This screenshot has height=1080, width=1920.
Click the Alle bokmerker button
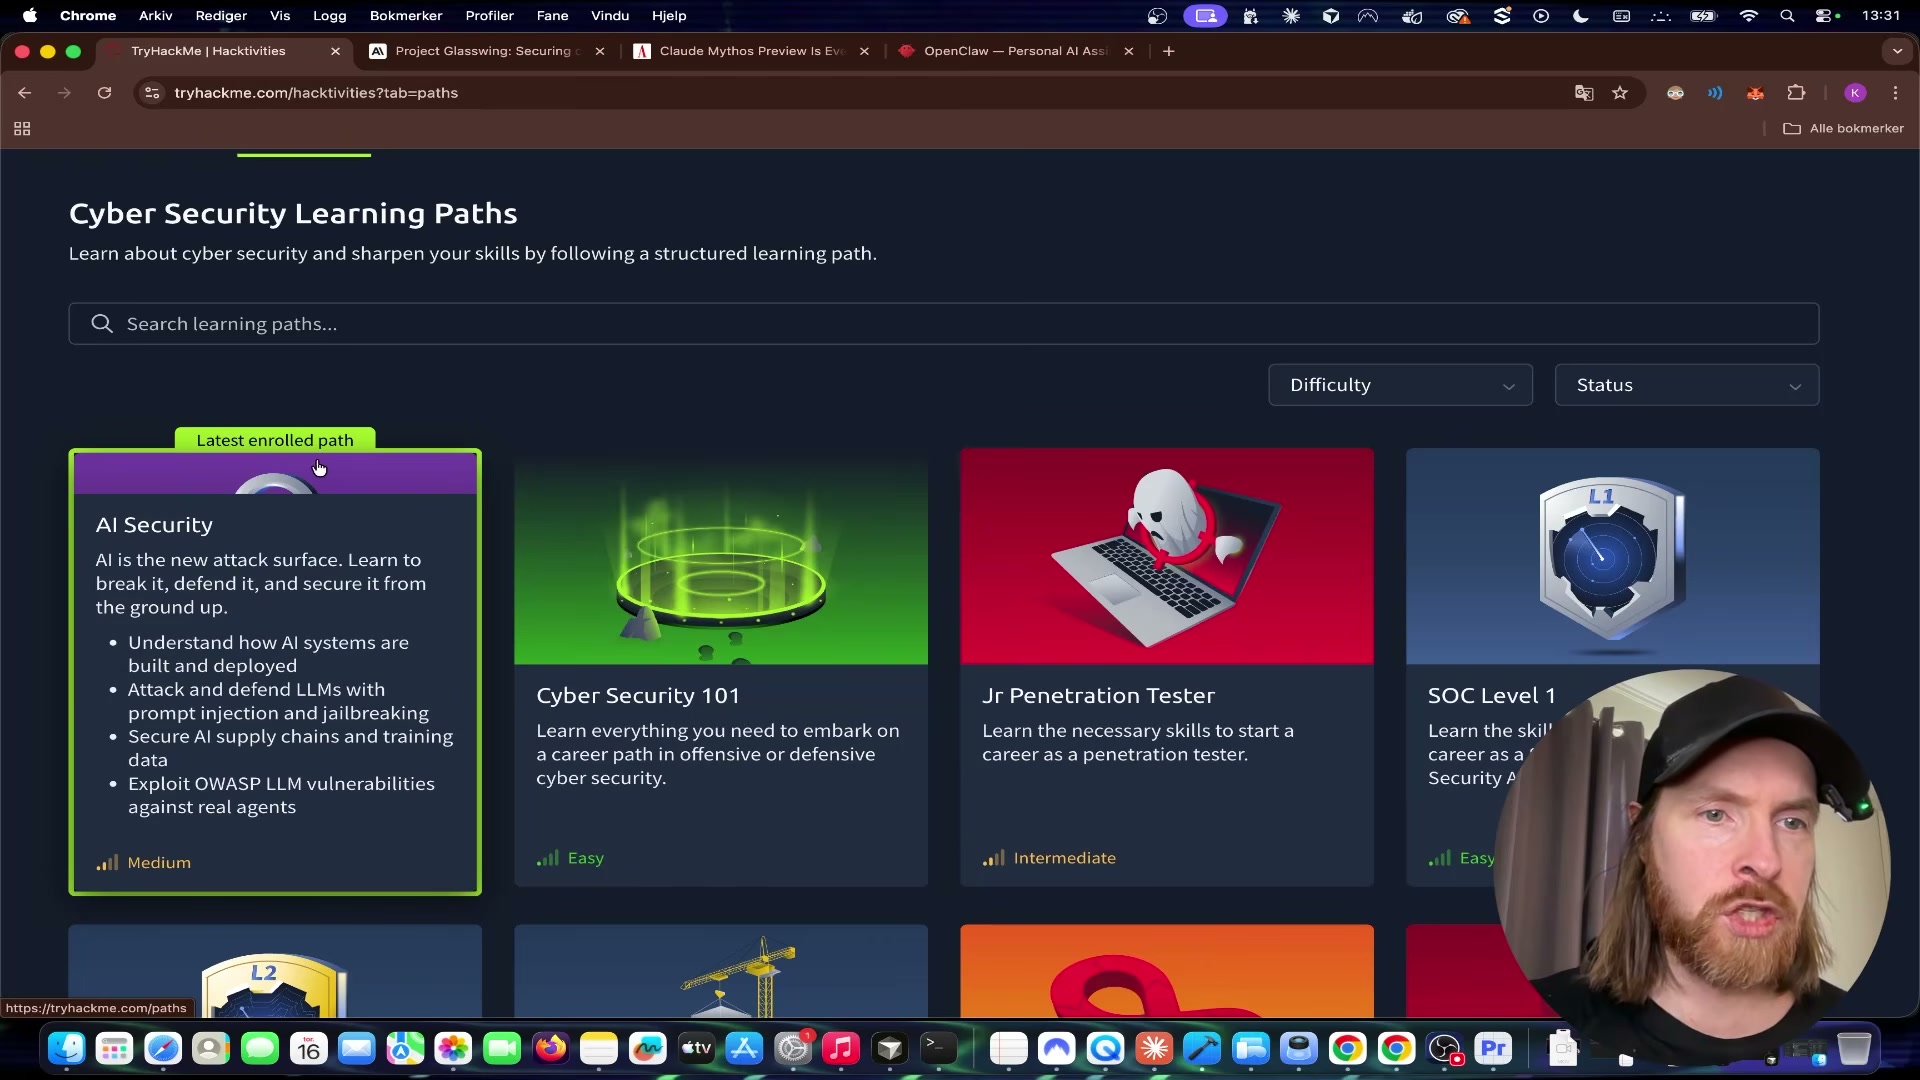tap(1843, 128)
